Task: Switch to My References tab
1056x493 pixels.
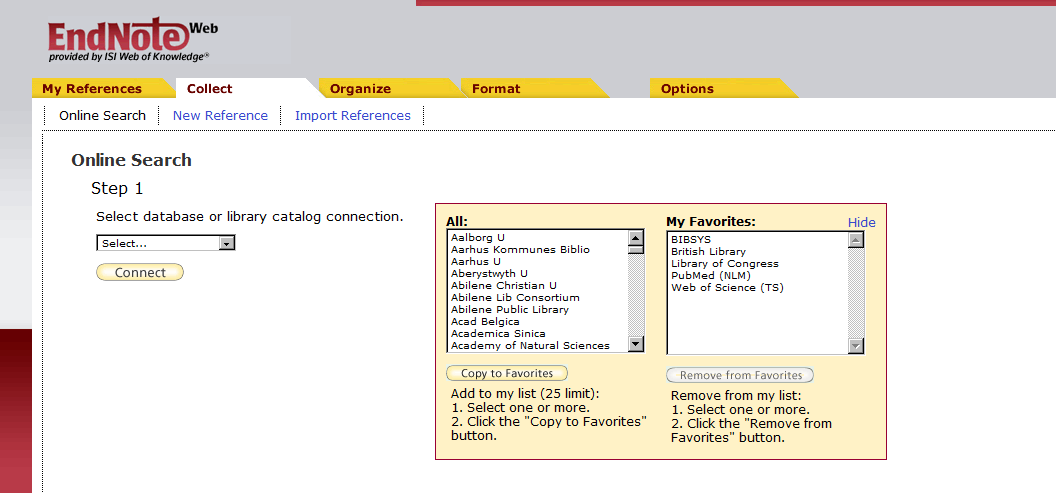Action: (92, 89)
